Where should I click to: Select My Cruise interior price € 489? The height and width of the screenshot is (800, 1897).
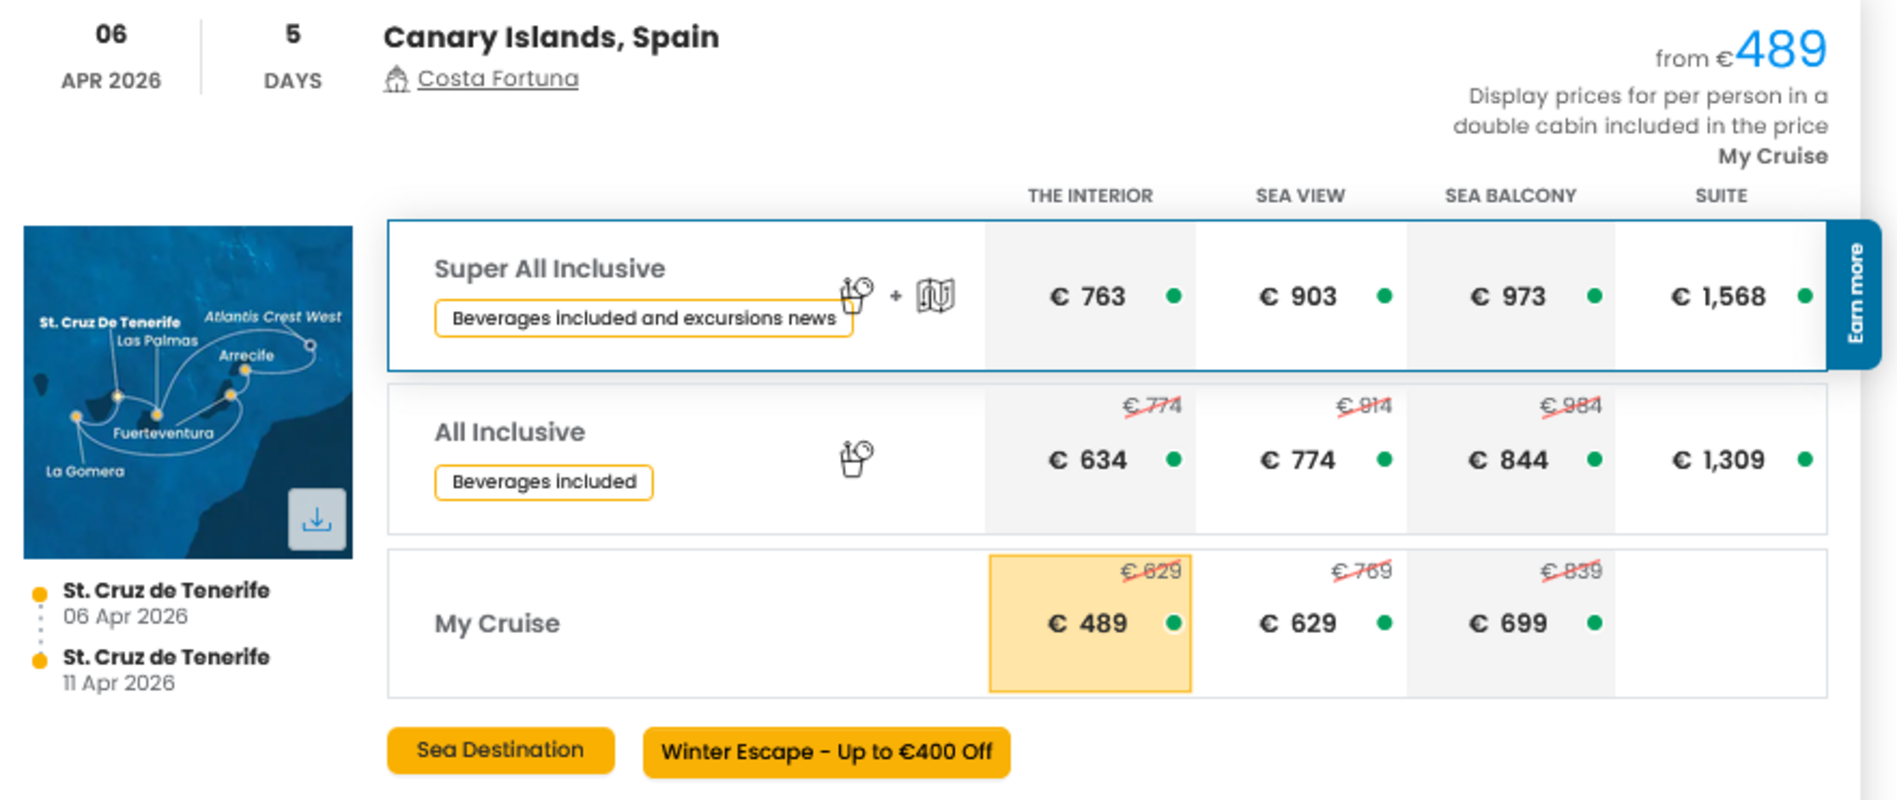tap(1090, 623)
